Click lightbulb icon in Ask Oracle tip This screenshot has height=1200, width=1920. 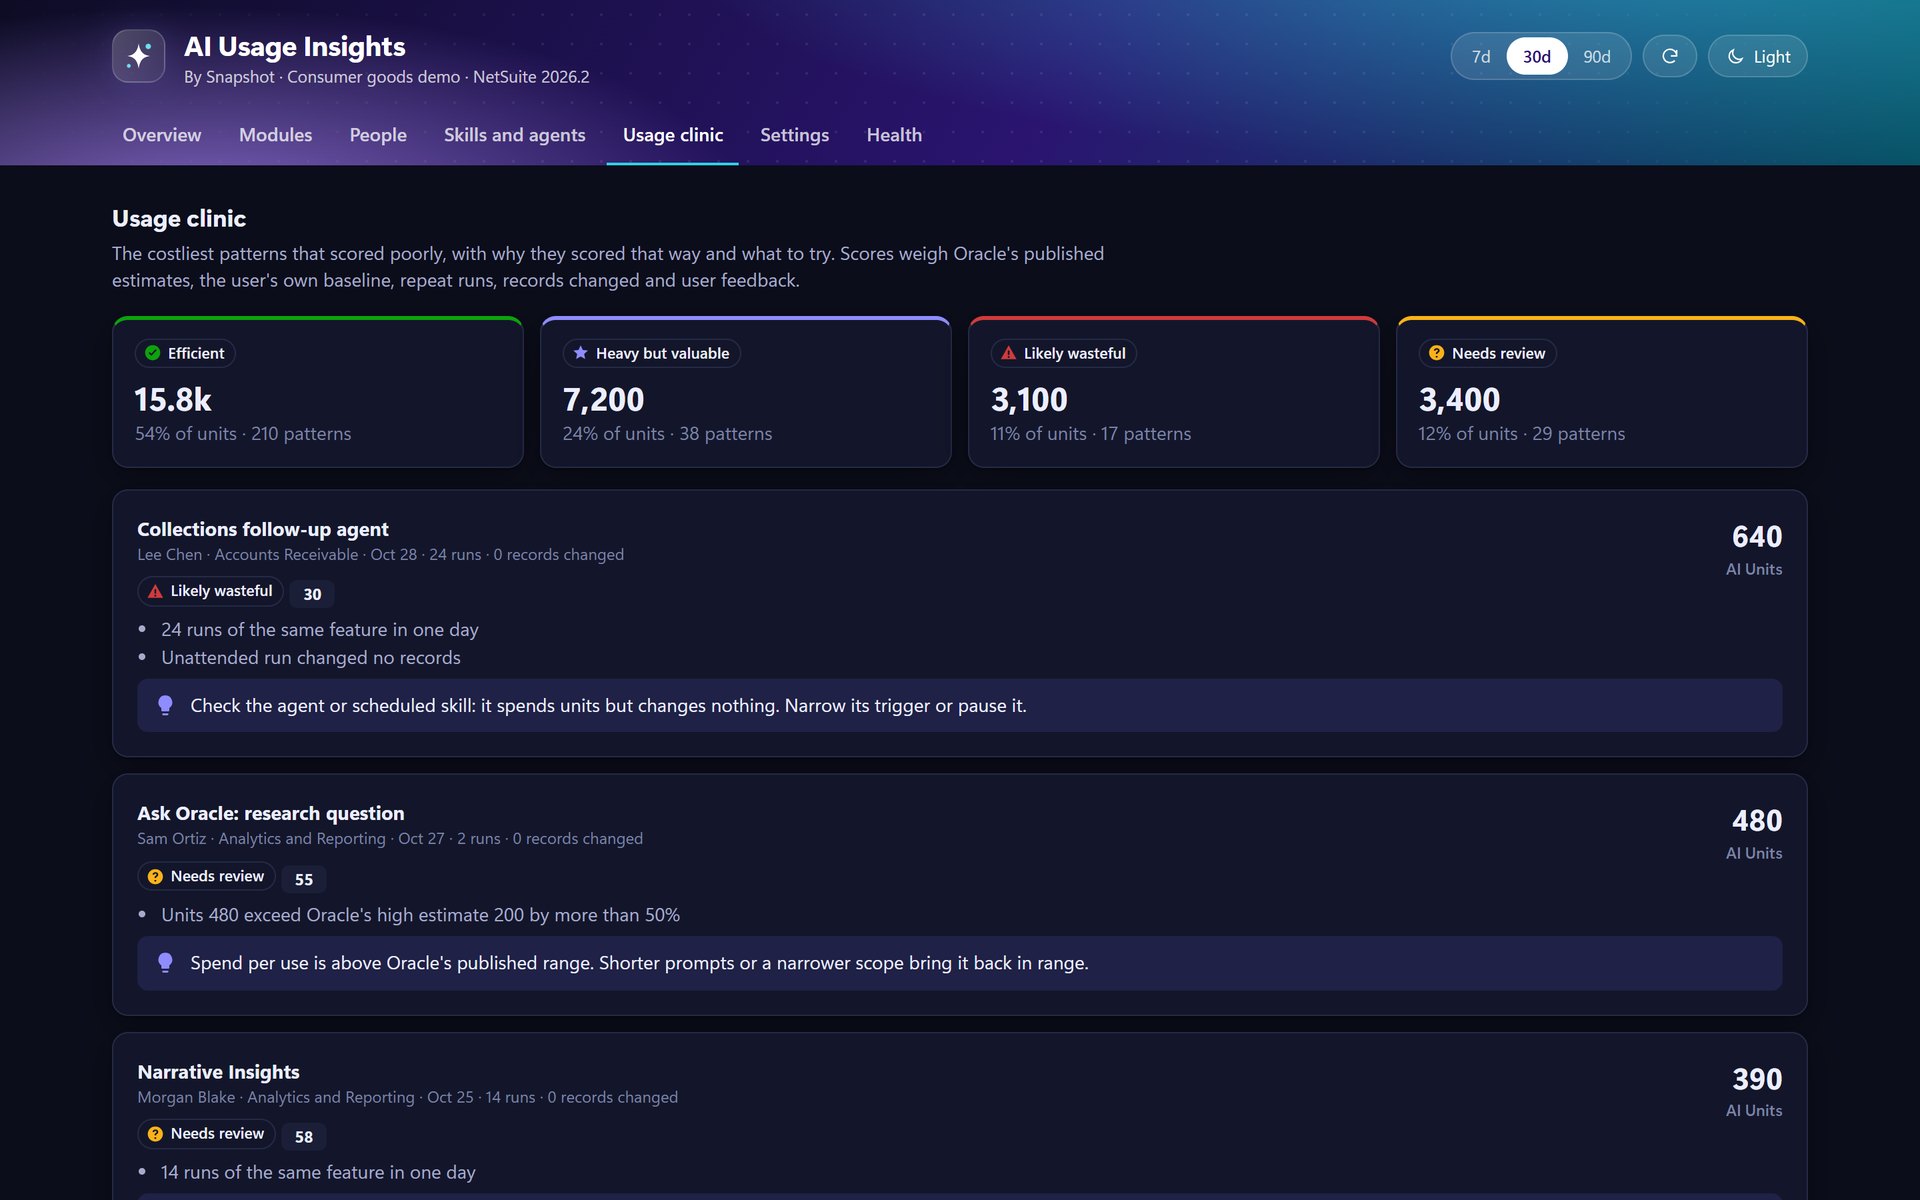click(x=165, y=963)
